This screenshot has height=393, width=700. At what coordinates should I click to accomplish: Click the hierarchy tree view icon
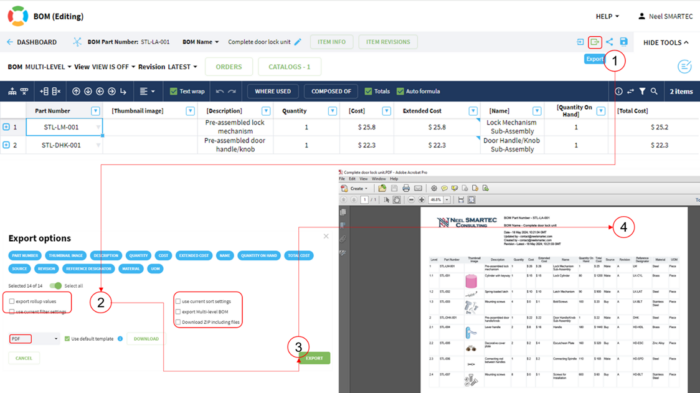click(12, 92)
